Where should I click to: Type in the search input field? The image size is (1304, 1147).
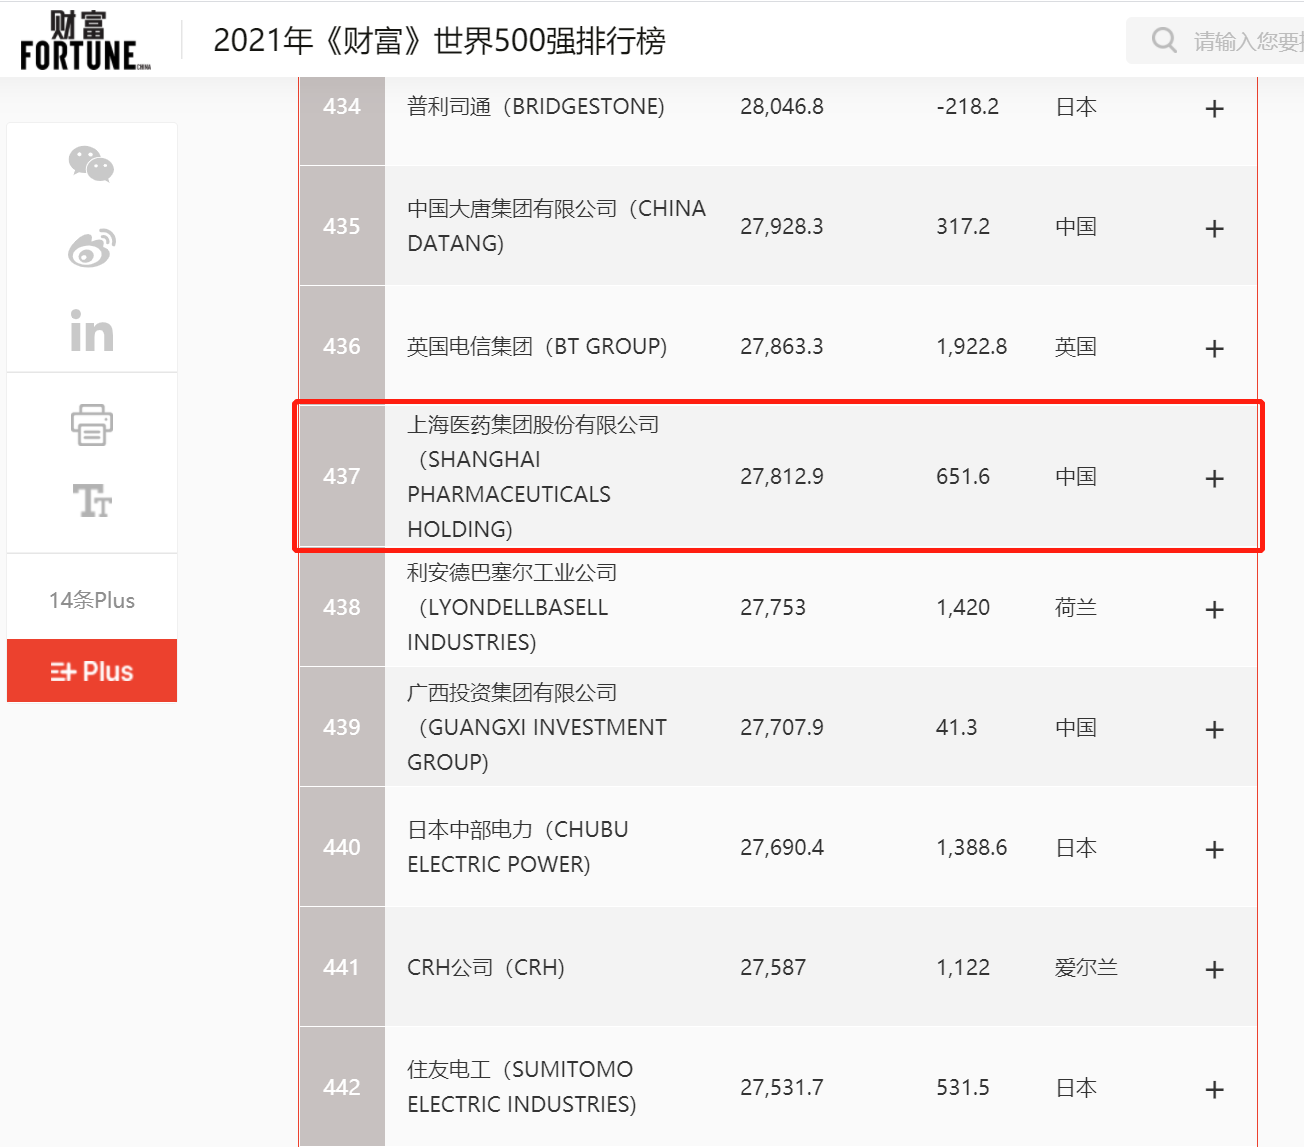[1247, 41]
